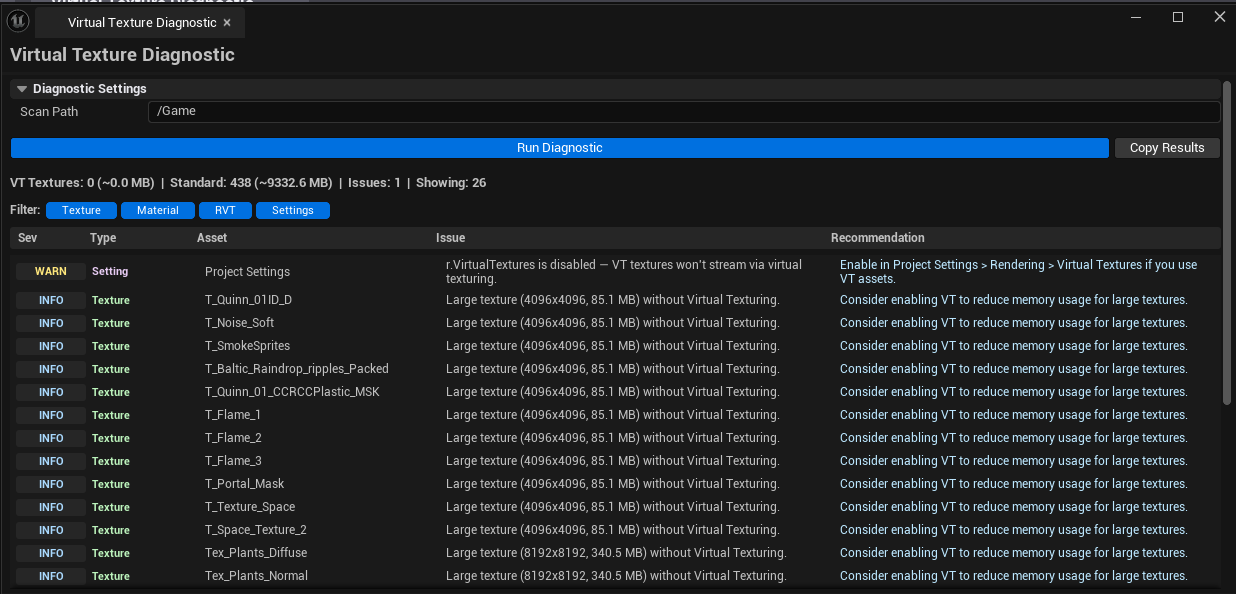The height and width of the screenshot is (594, 1236).
Task: Click the VT Textures summary status line
Action: coord(248,183)
